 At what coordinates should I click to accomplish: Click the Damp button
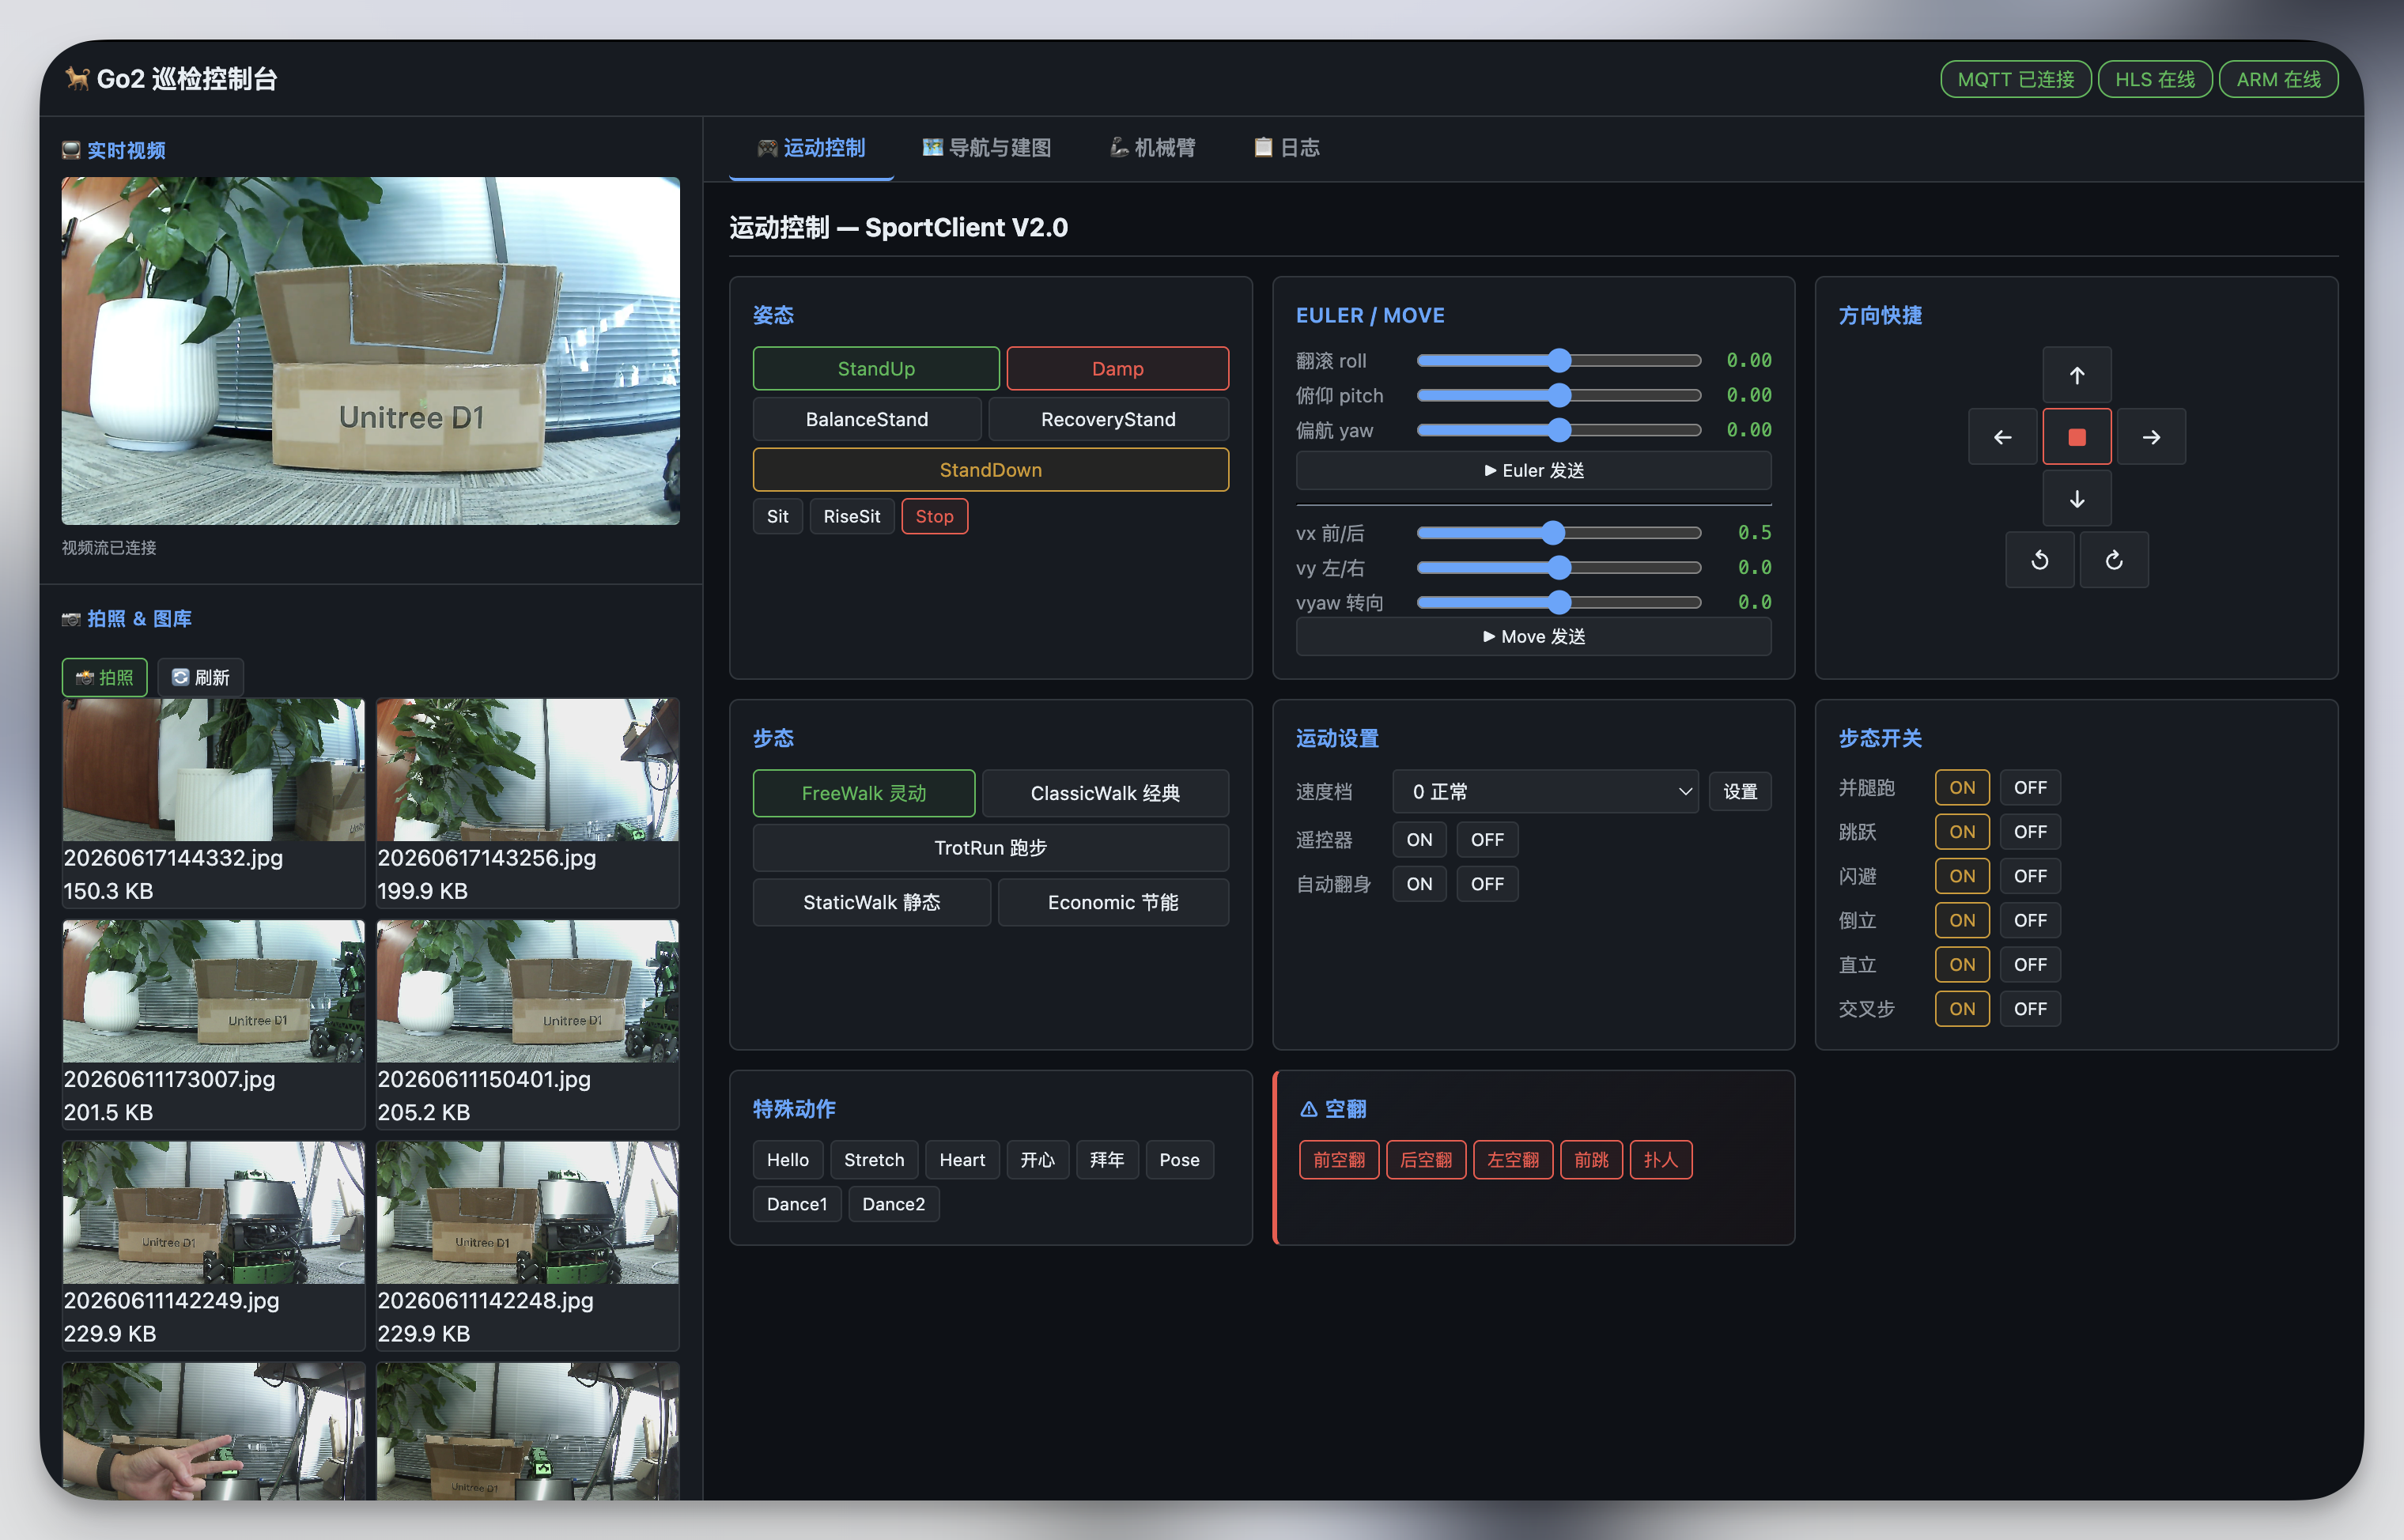1117,369
